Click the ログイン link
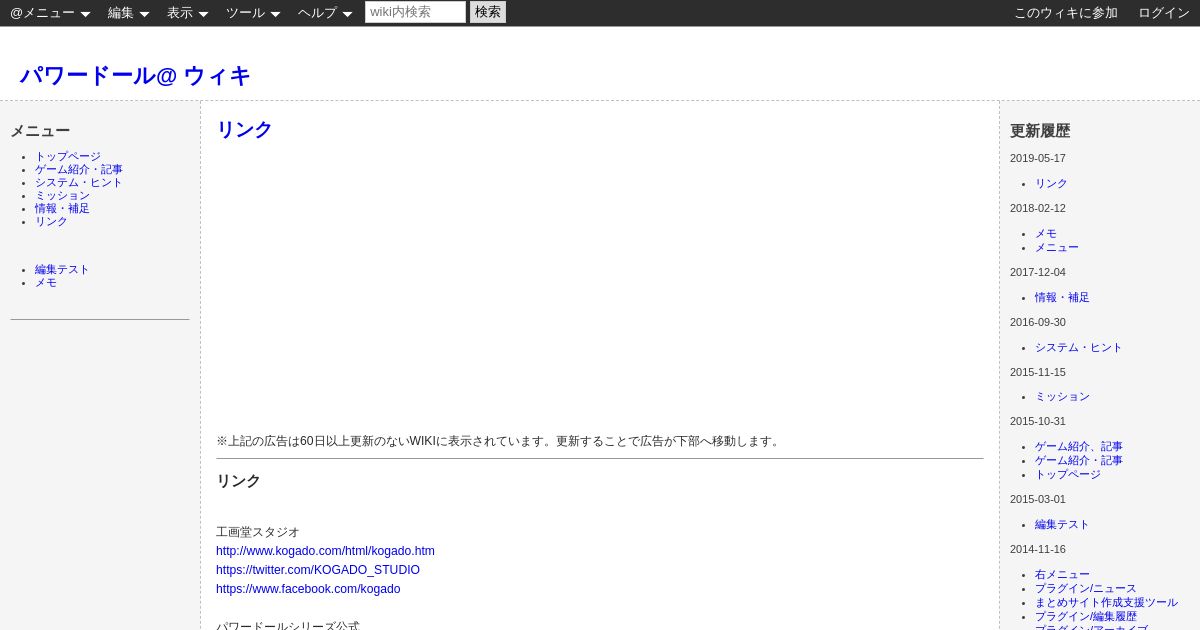The height and width of the screenshot is (630, 1200). [1164, 13]
